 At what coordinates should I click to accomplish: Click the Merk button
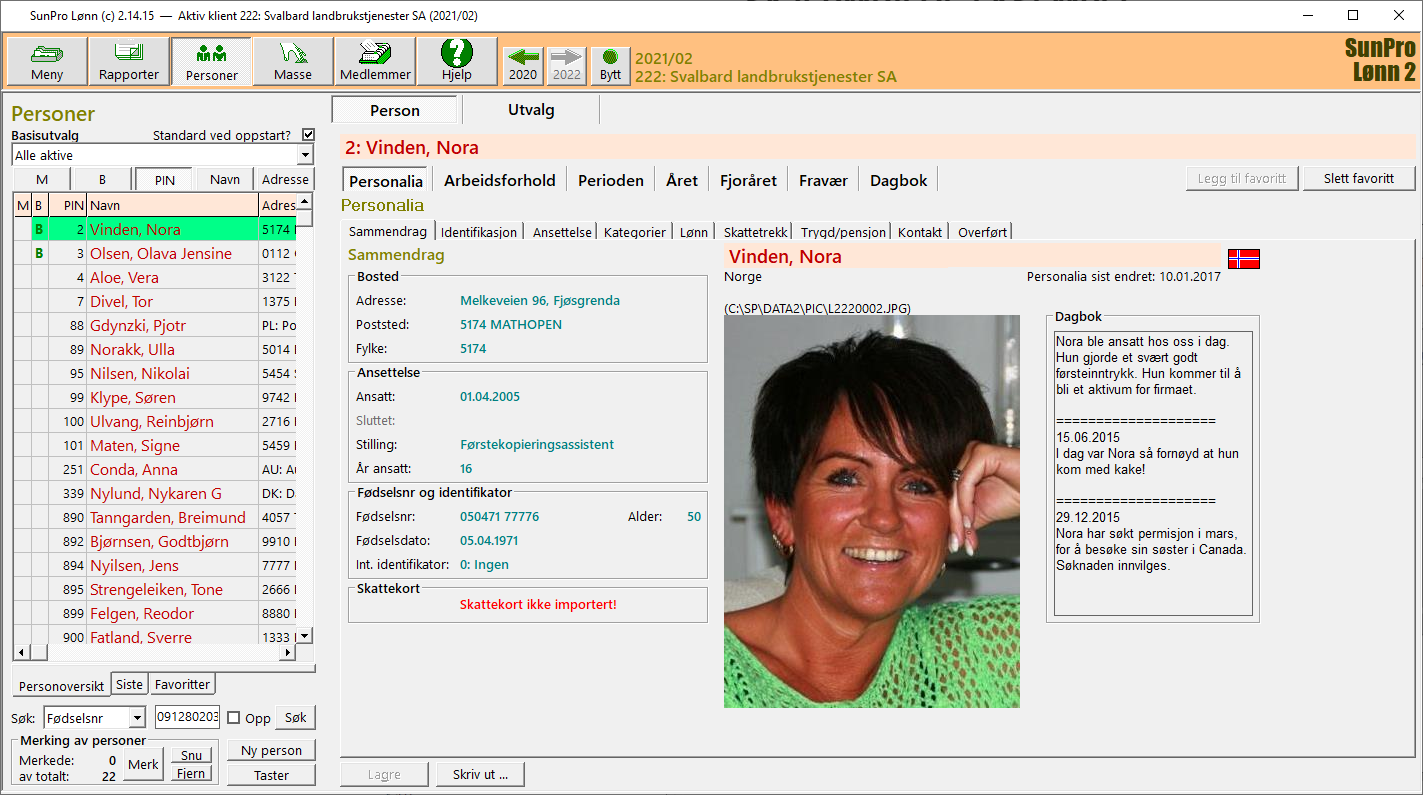point(144,764)
